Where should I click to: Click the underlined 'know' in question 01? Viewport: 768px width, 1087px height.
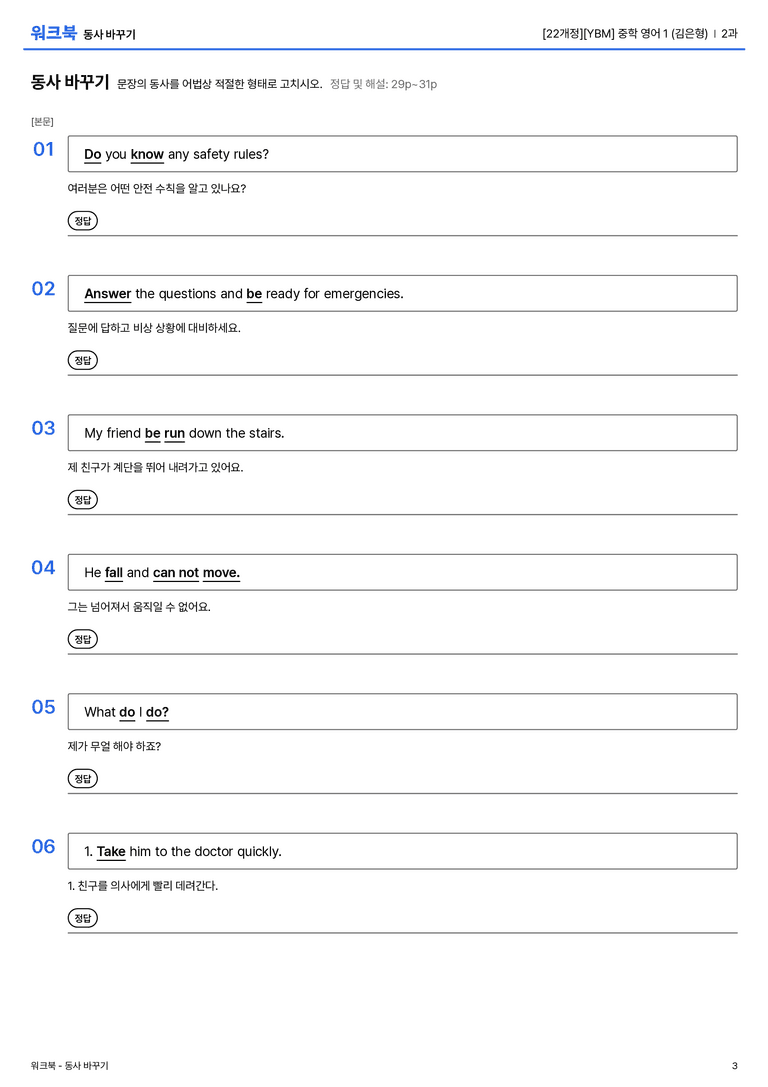tap(147, 154)
